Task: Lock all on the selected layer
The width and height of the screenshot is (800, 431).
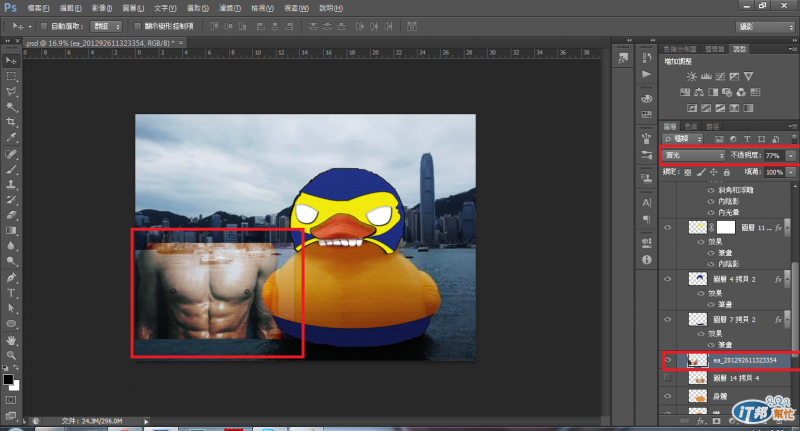Action: coord(727,172)
